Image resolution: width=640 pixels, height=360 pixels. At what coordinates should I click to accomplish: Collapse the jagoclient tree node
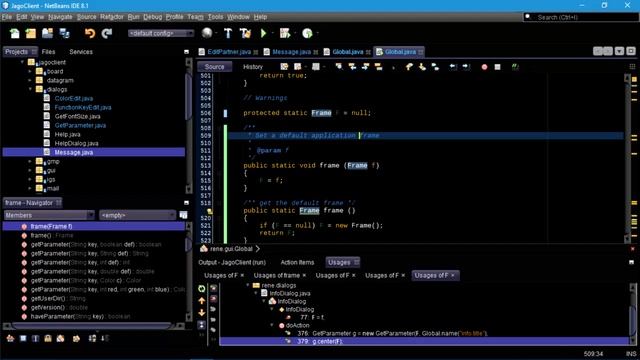pos(22,62)
